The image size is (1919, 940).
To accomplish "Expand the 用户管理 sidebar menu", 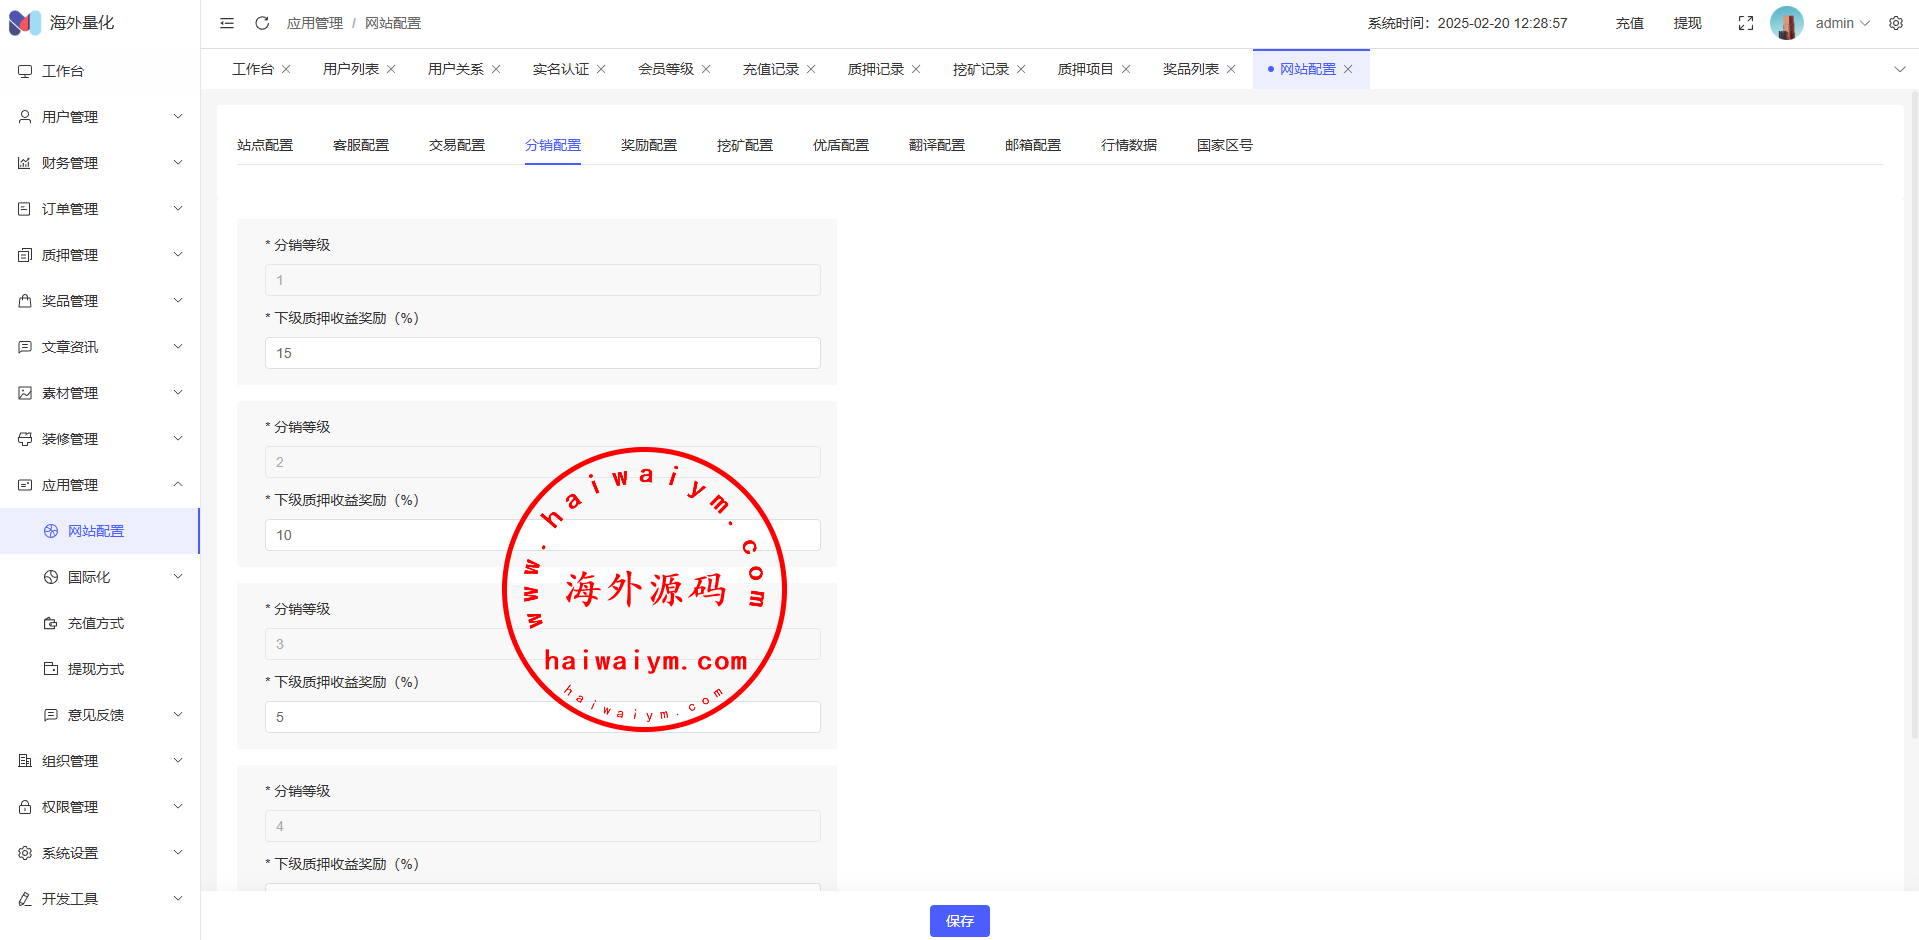I will click(x=100, y=117).
